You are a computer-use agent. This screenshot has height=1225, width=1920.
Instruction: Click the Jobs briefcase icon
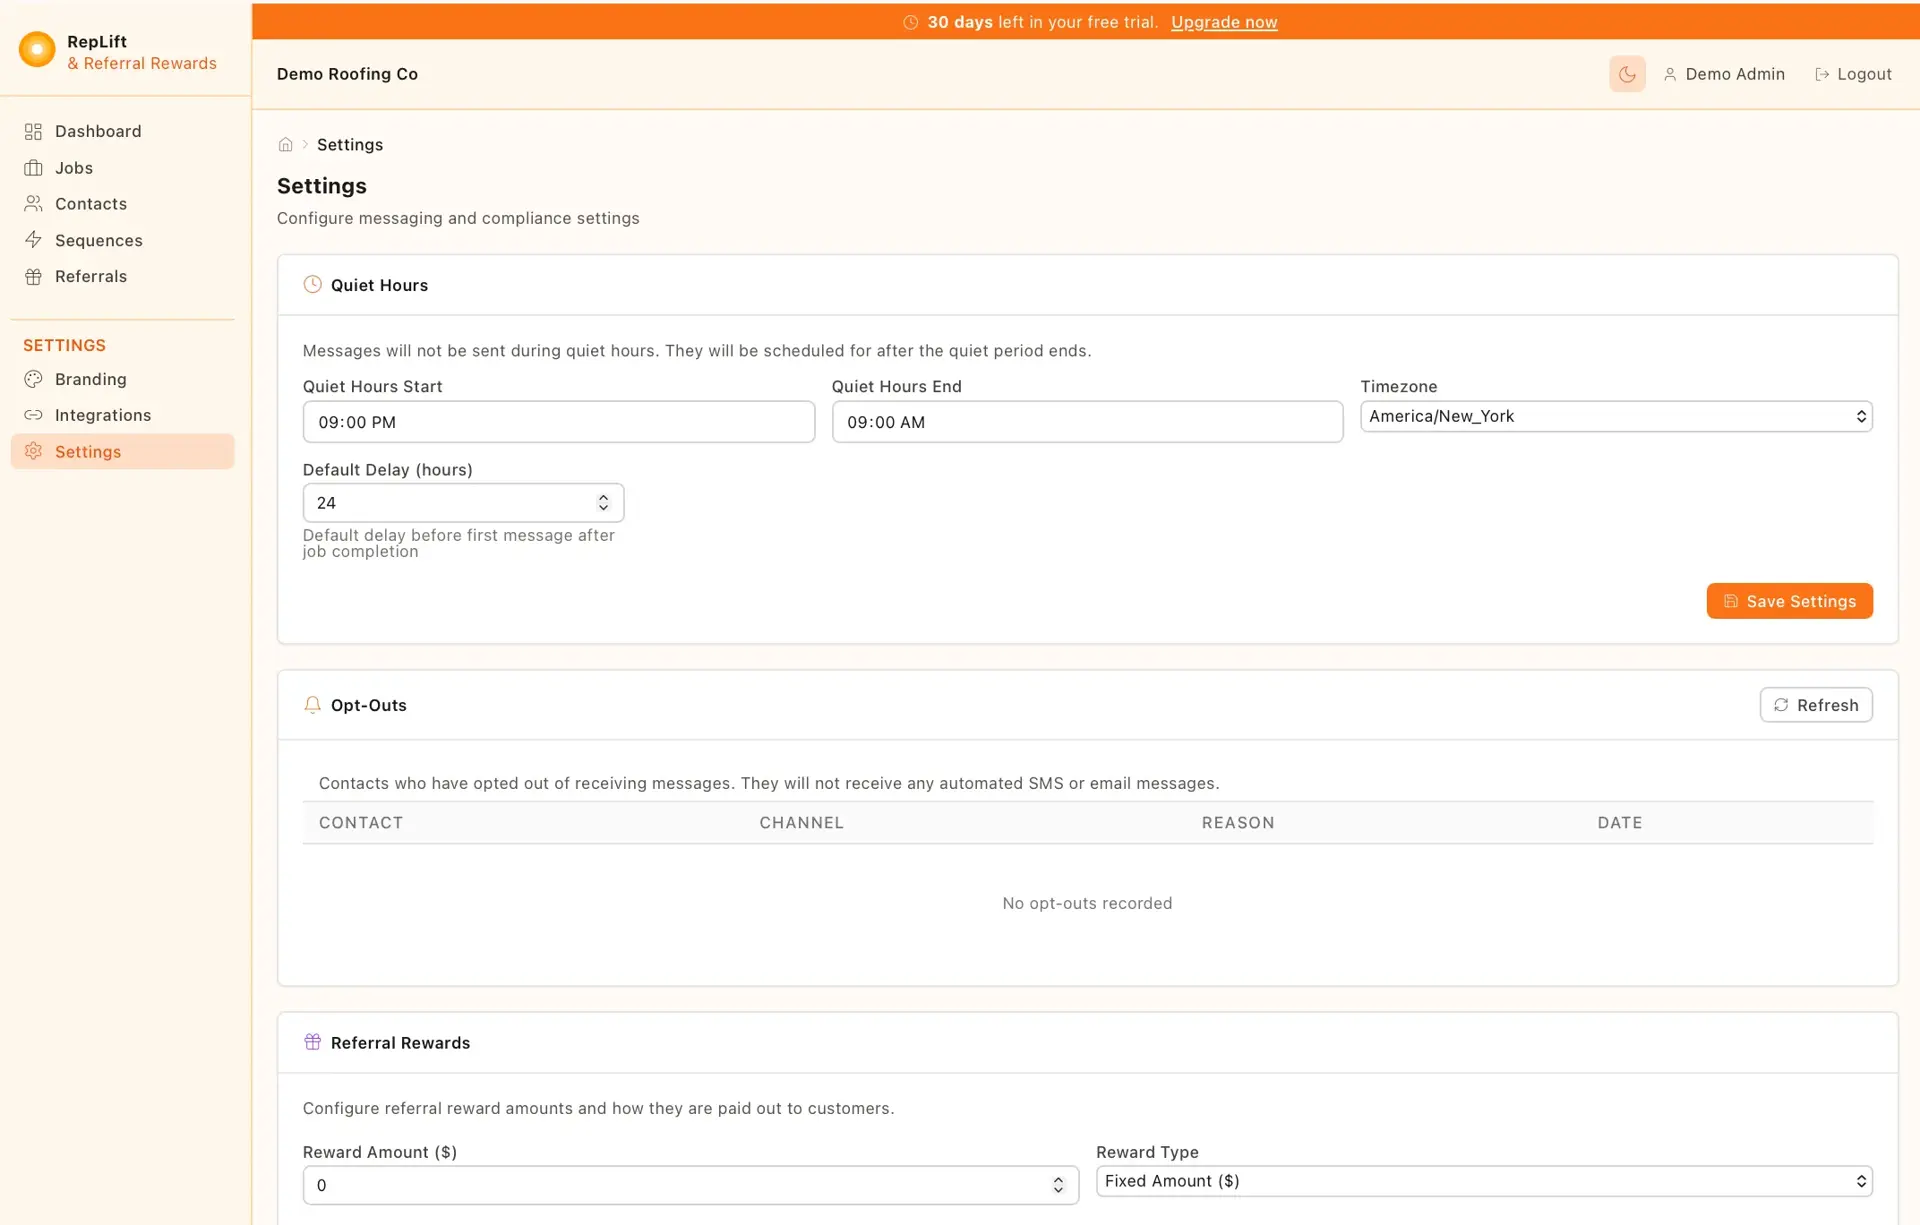(x=33, y=168)
